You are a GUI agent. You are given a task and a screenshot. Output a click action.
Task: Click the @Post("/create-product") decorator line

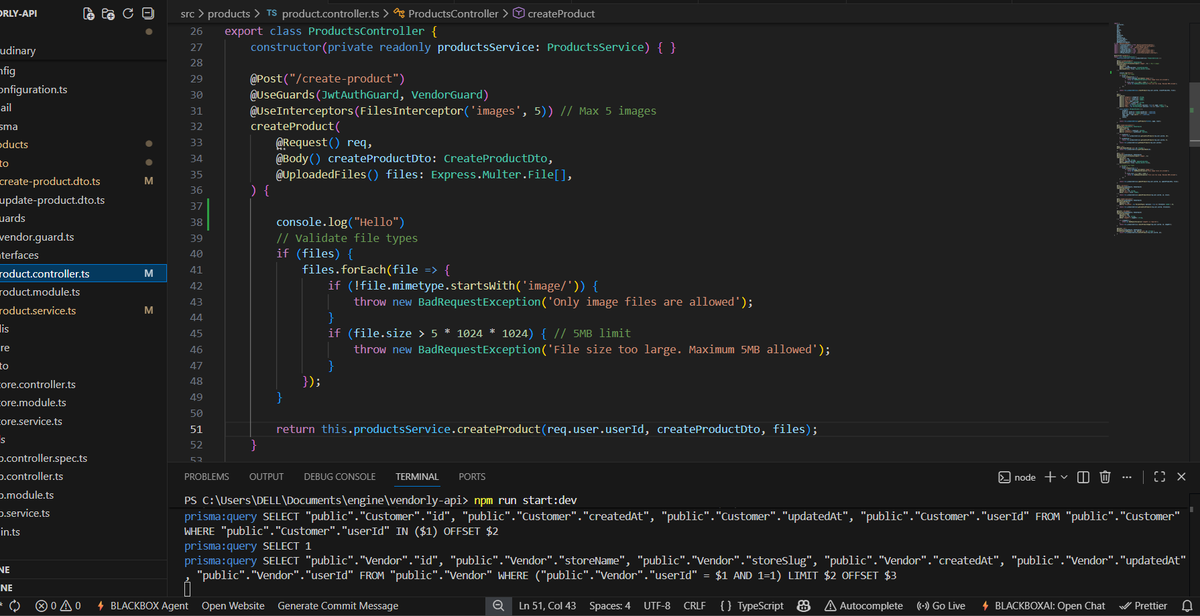tap(327, 79)
